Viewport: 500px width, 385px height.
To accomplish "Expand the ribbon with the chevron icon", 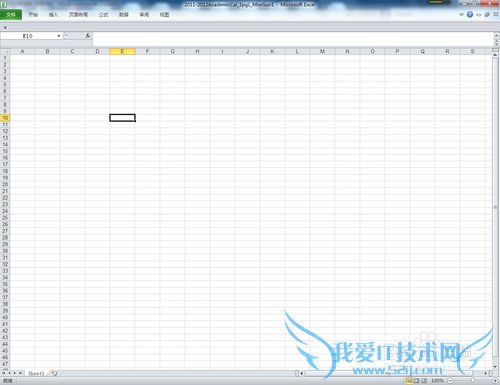I will [x=462, y=15].
